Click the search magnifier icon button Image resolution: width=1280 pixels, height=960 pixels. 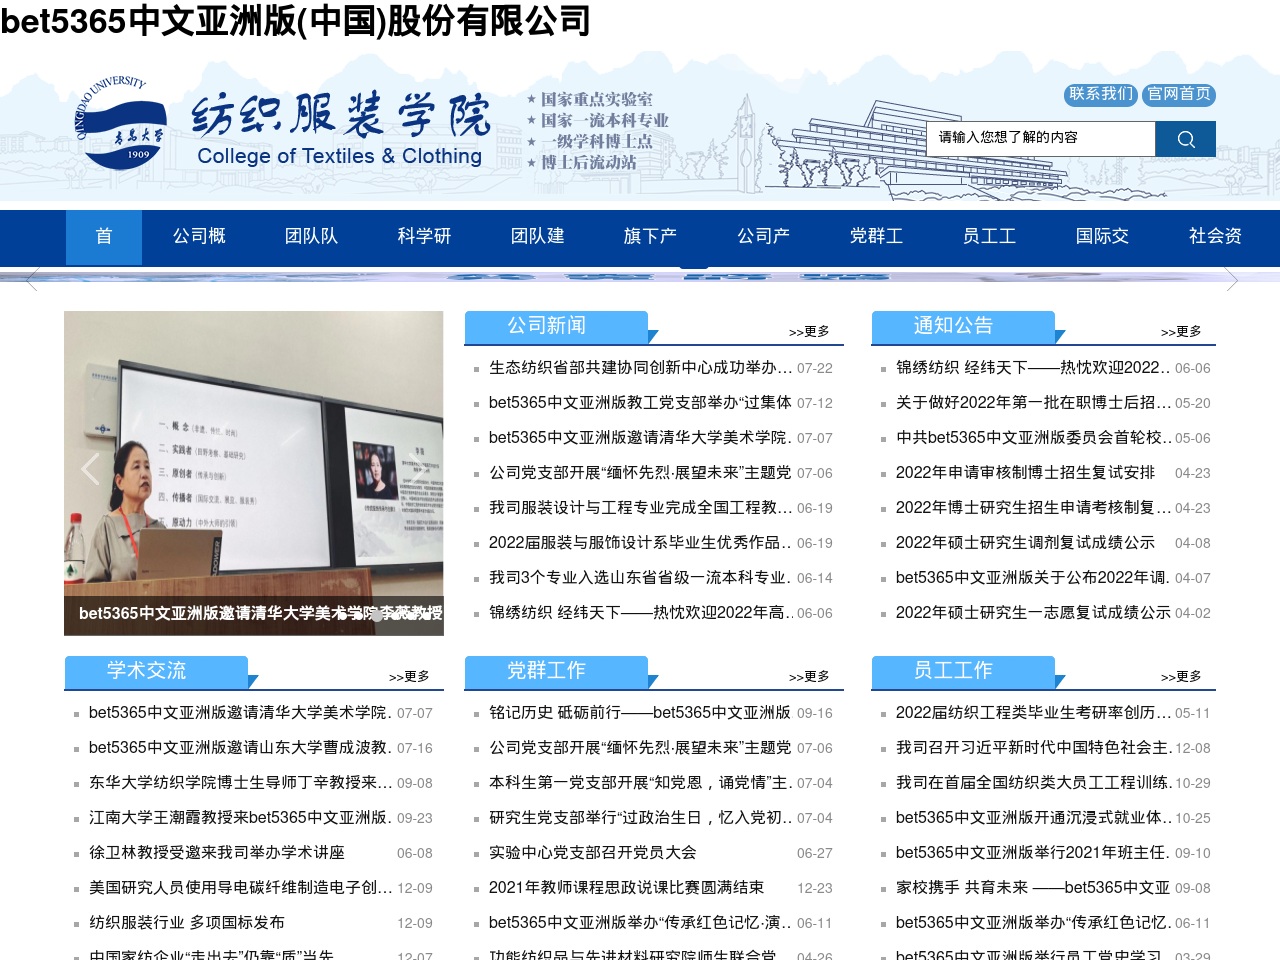[1185, 139]
